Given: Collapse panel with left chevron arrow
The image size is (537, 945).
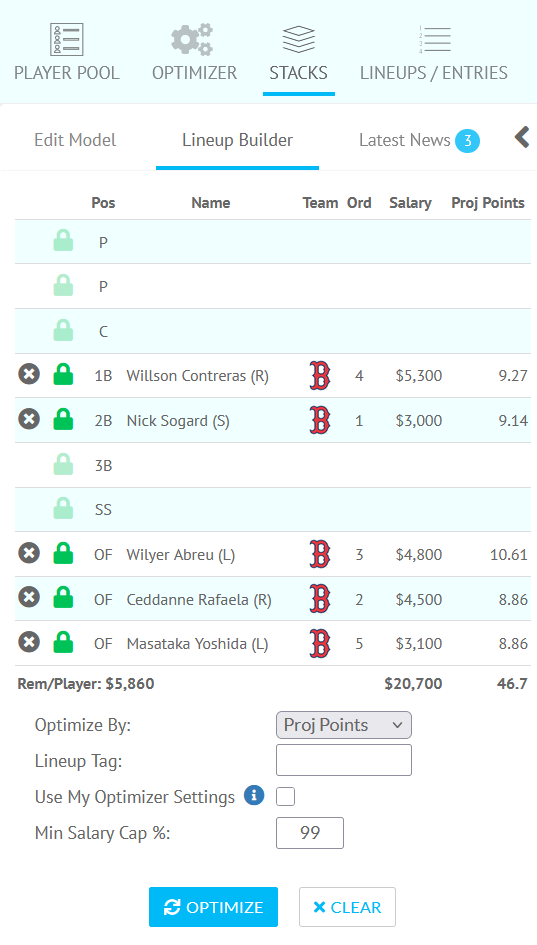Looking at the screenshot, I should tap(522, 137).
